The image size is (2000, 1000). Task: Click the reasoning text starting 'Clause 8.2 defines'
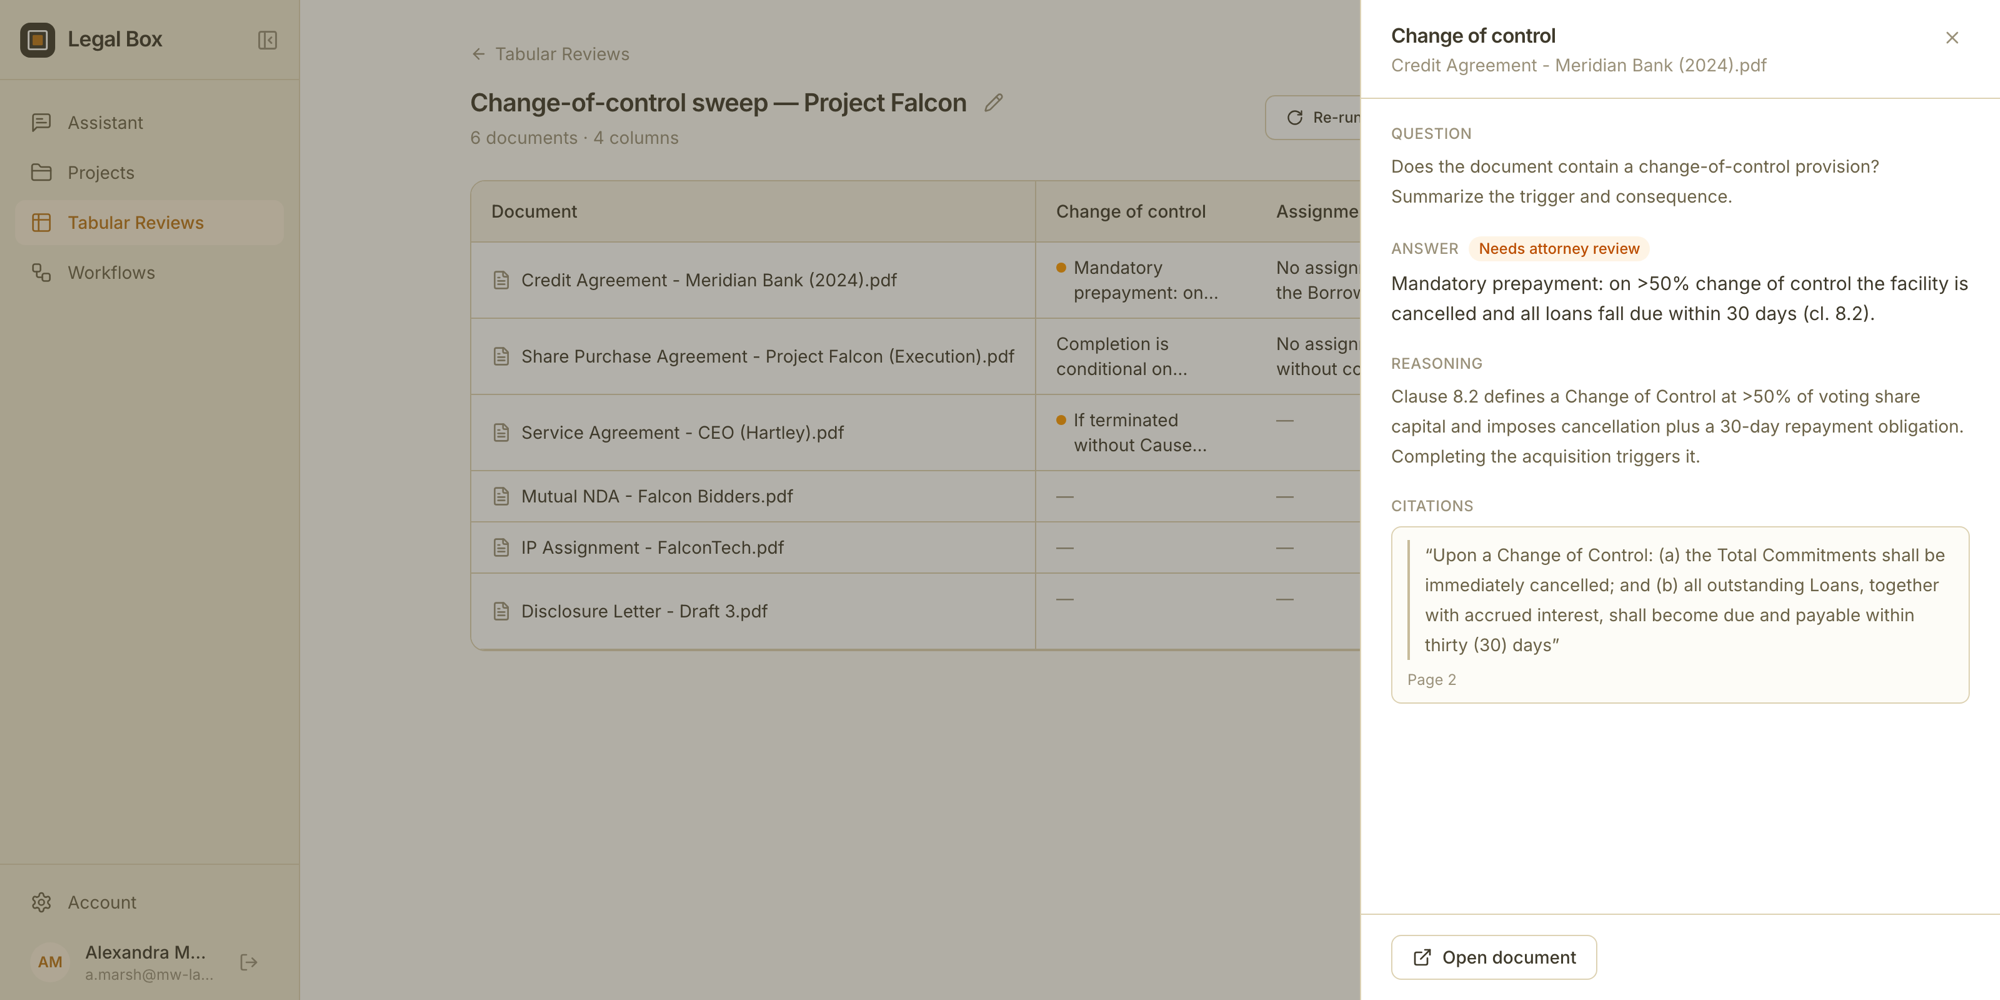(x=1677, y=426)
